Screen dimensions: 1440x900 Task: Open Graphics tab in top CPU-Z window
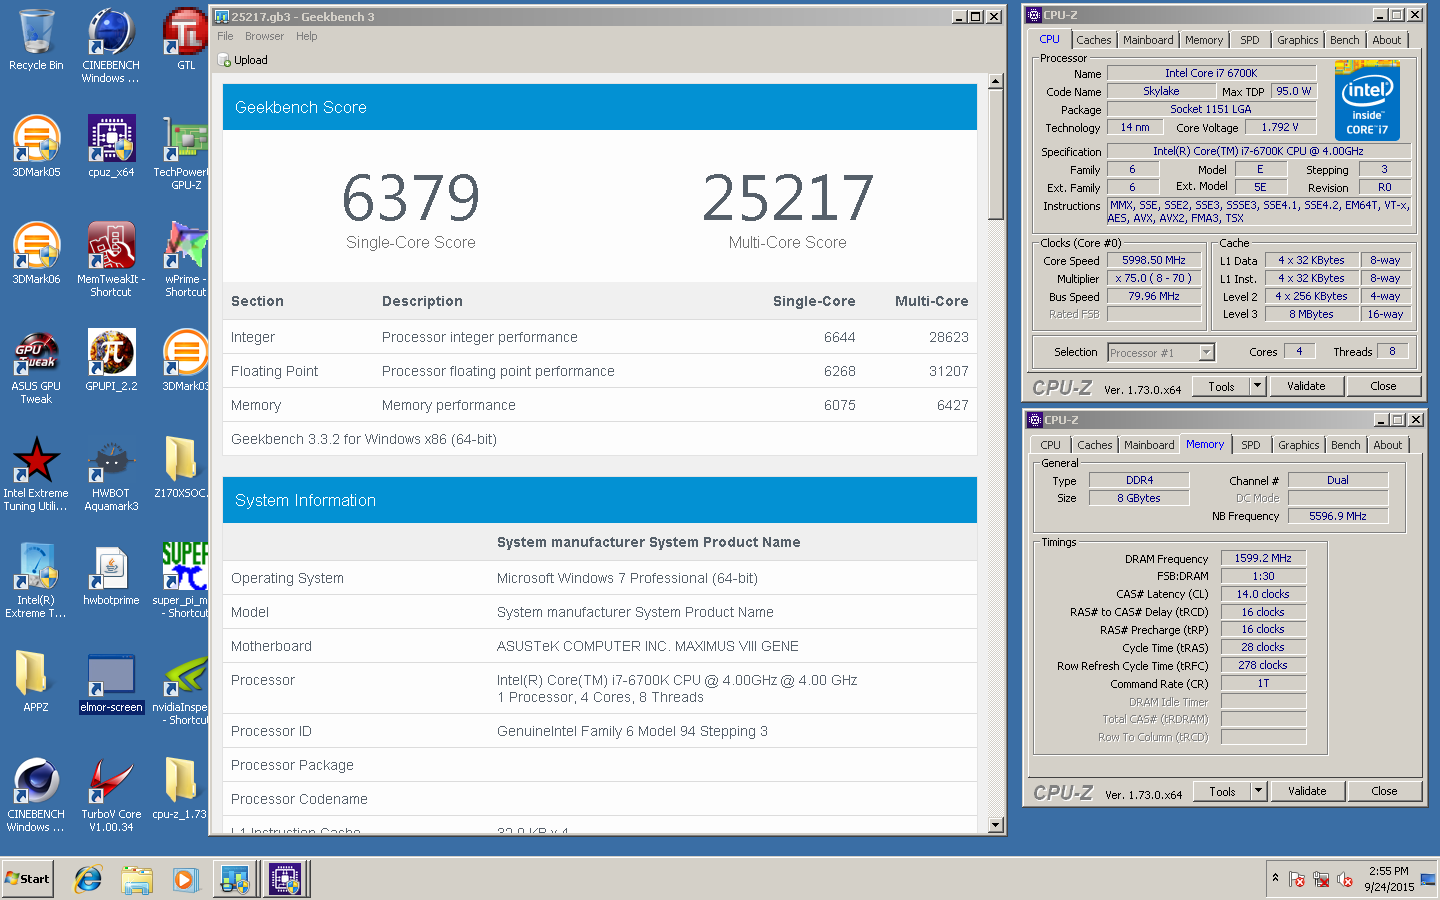point(1297,40)
